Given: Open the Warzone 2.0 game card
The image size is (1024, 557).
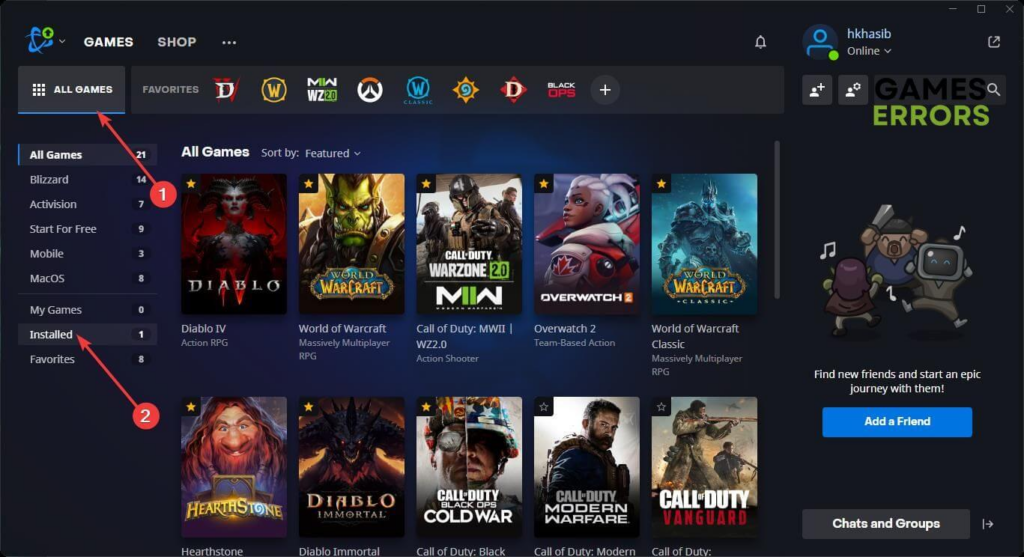Looking at the screenshot, I should [469, 244].
